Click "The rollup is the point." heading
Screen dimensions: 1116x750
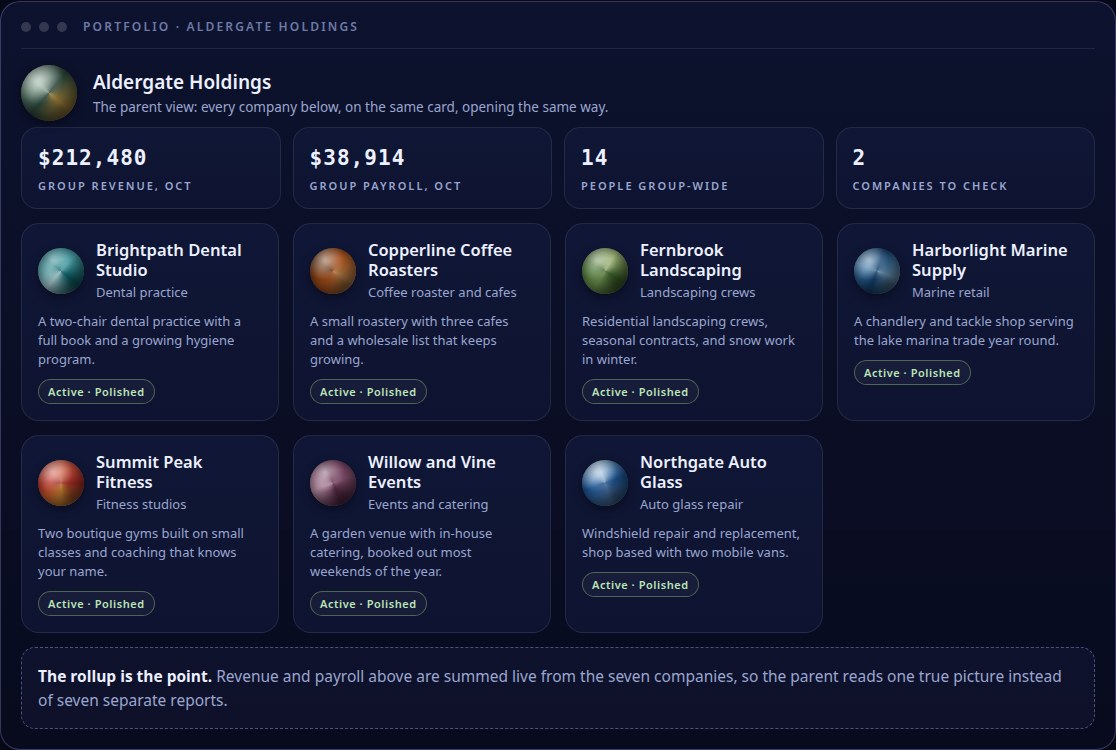(125, 677)
